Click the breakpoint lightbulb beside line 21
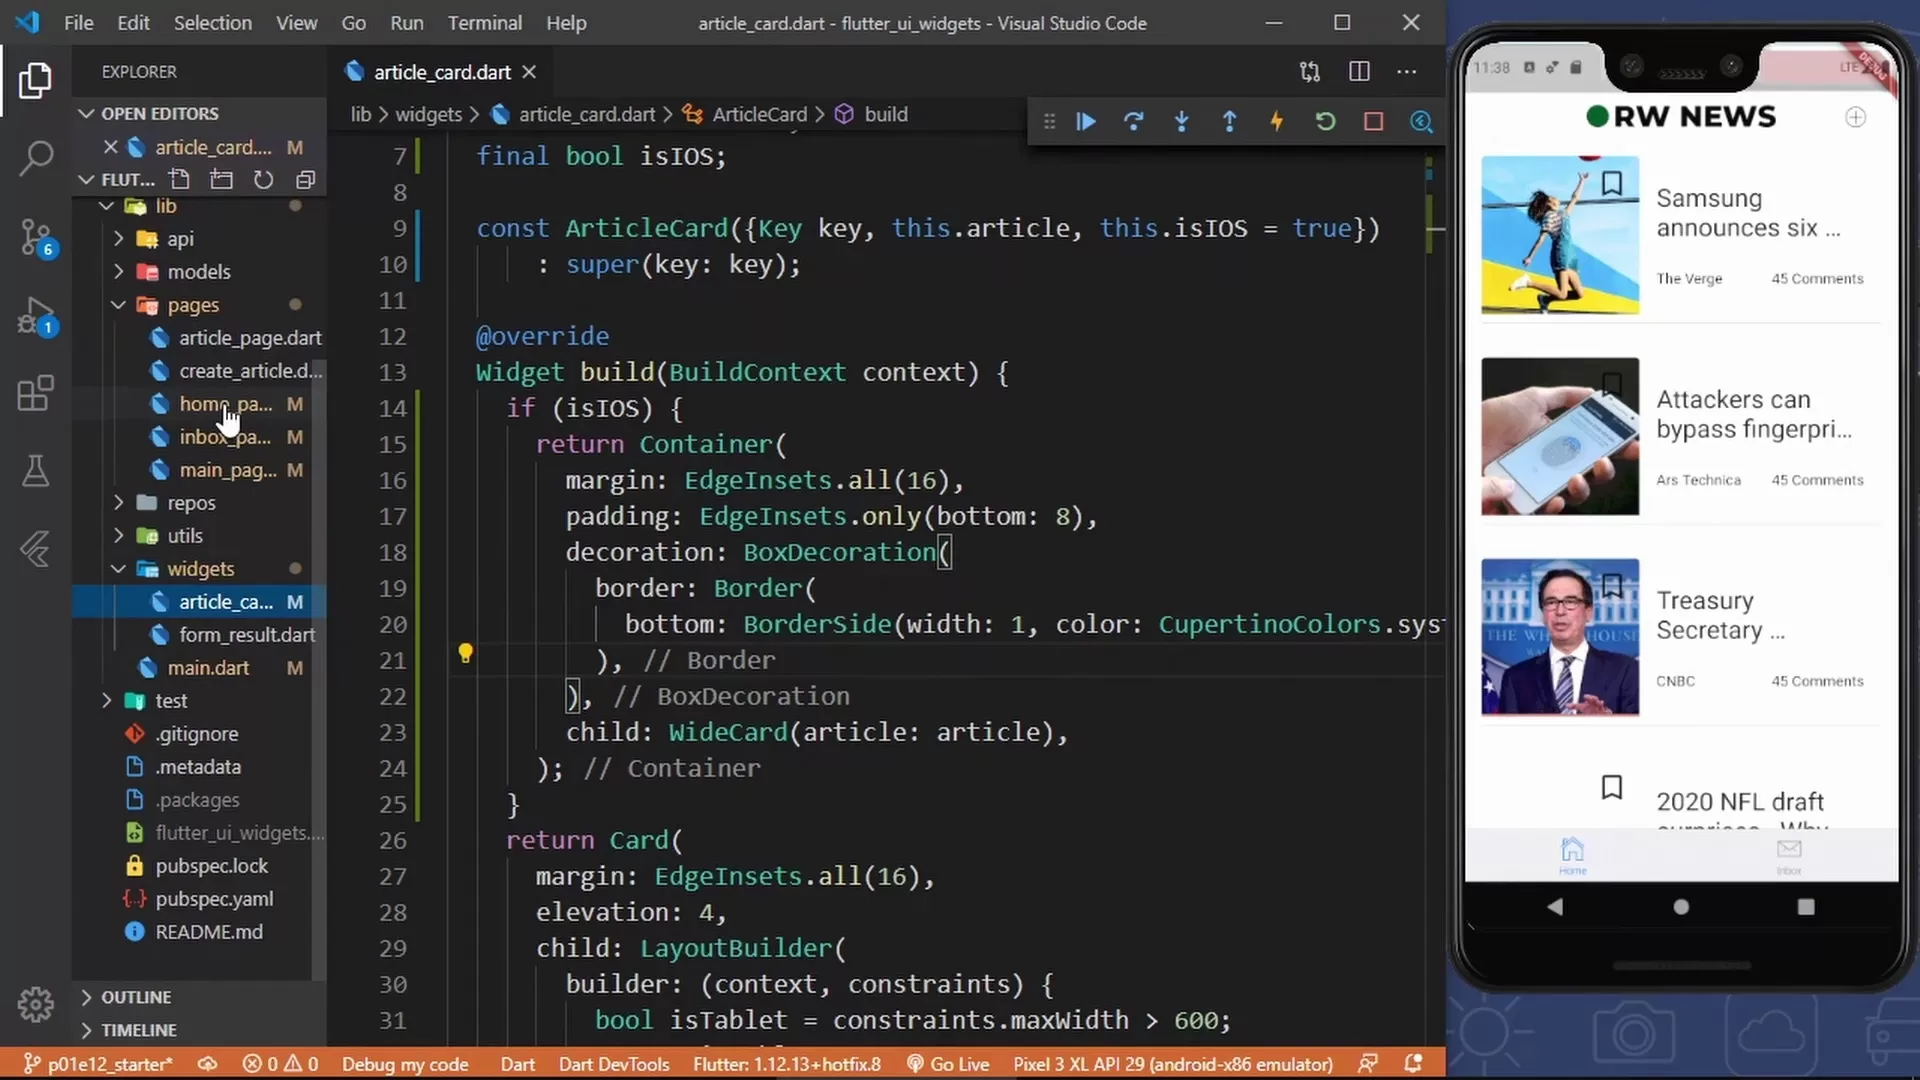The height and width of the screenshot is (1080, 1920). tap(466, 654)
